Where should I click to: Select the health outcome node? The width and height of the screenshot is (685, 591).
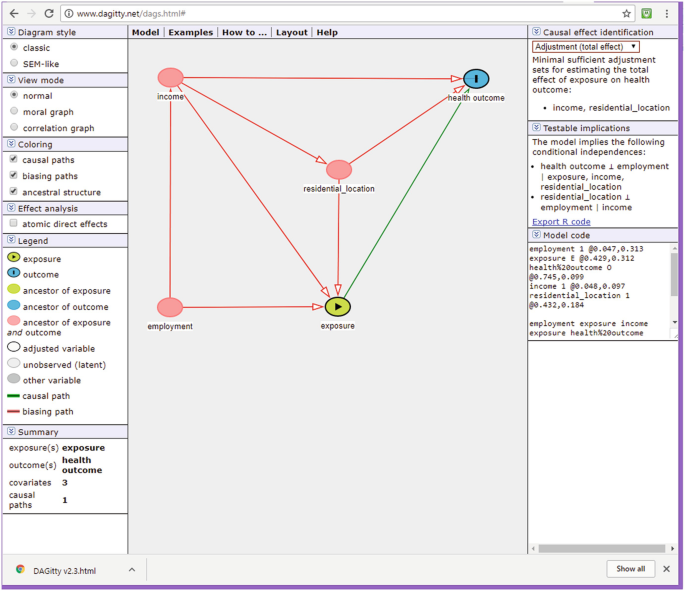tap(476, 79)
